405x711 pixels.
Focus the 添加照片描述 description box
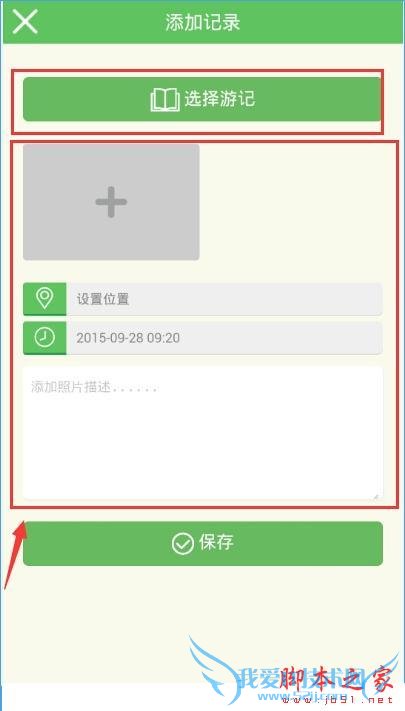pos(203,433)
